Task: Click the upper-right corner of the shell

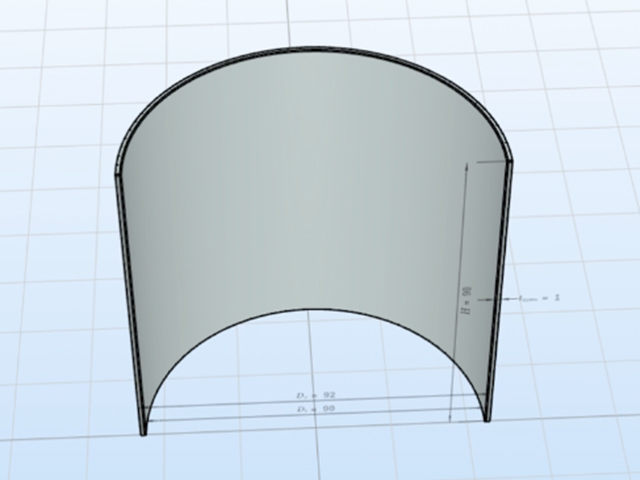Action: (509, 160)
